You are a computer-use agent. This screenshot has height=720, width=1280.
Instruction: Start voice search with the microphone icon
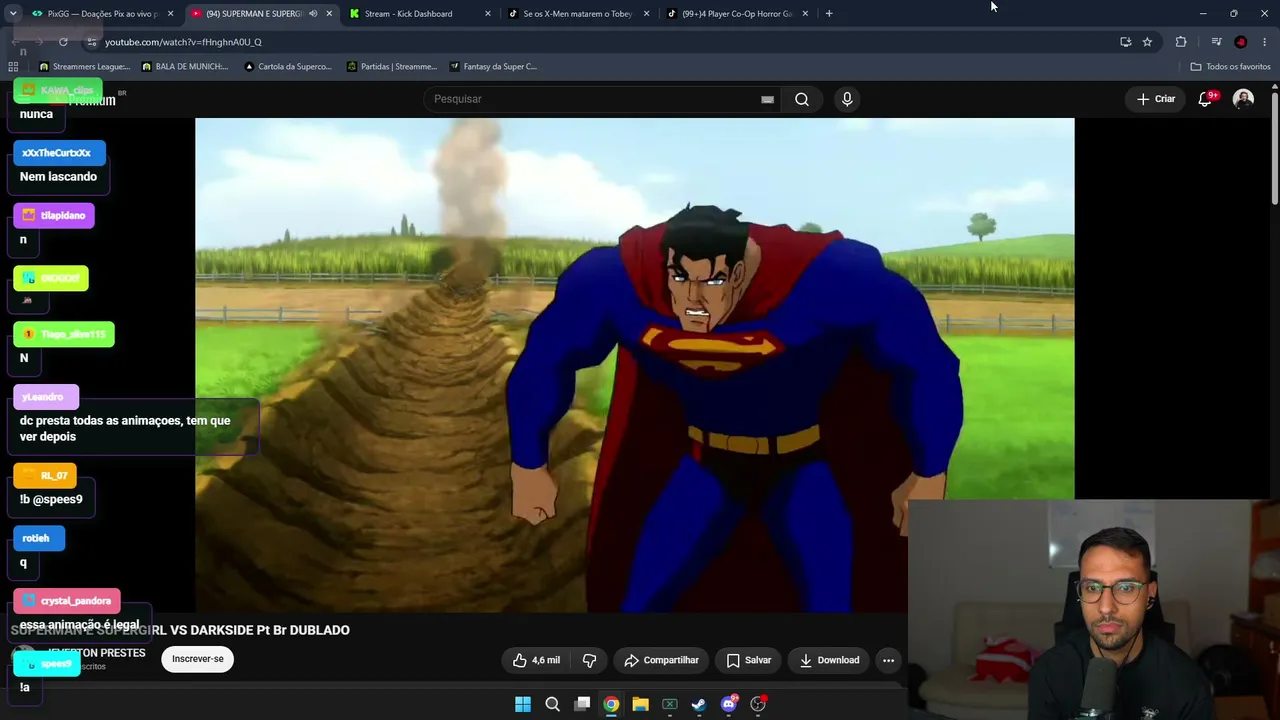847,99
